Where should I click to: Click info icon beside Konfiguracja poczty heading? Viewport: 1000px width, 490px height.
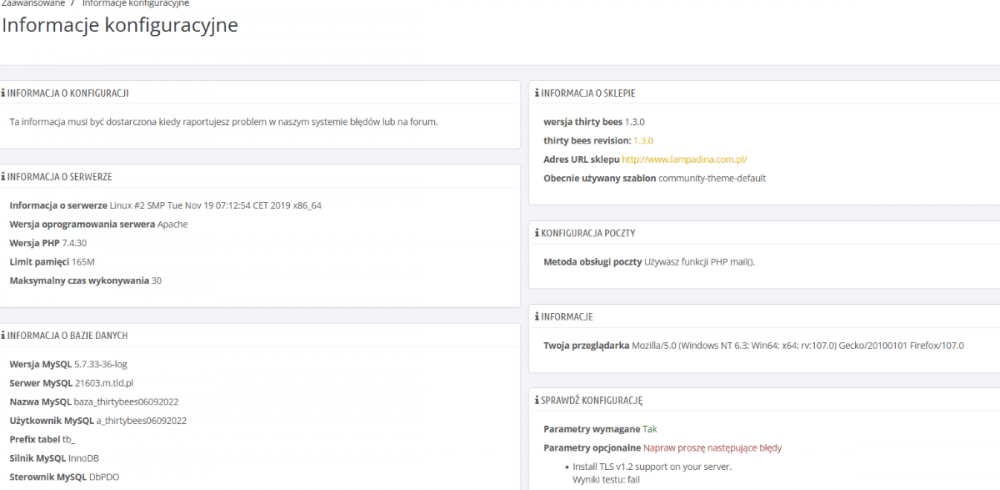[537, 233]
